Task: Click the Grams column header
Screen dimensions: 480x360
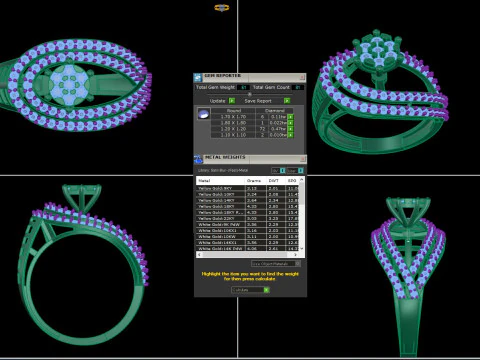Action: coord(256,181)
